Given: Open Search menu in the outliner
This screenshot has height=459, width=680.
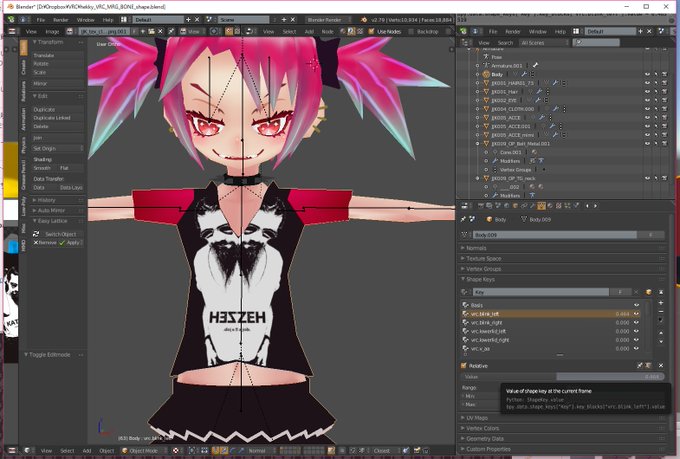Looking at the screenshot, I should tap(505, 43).
